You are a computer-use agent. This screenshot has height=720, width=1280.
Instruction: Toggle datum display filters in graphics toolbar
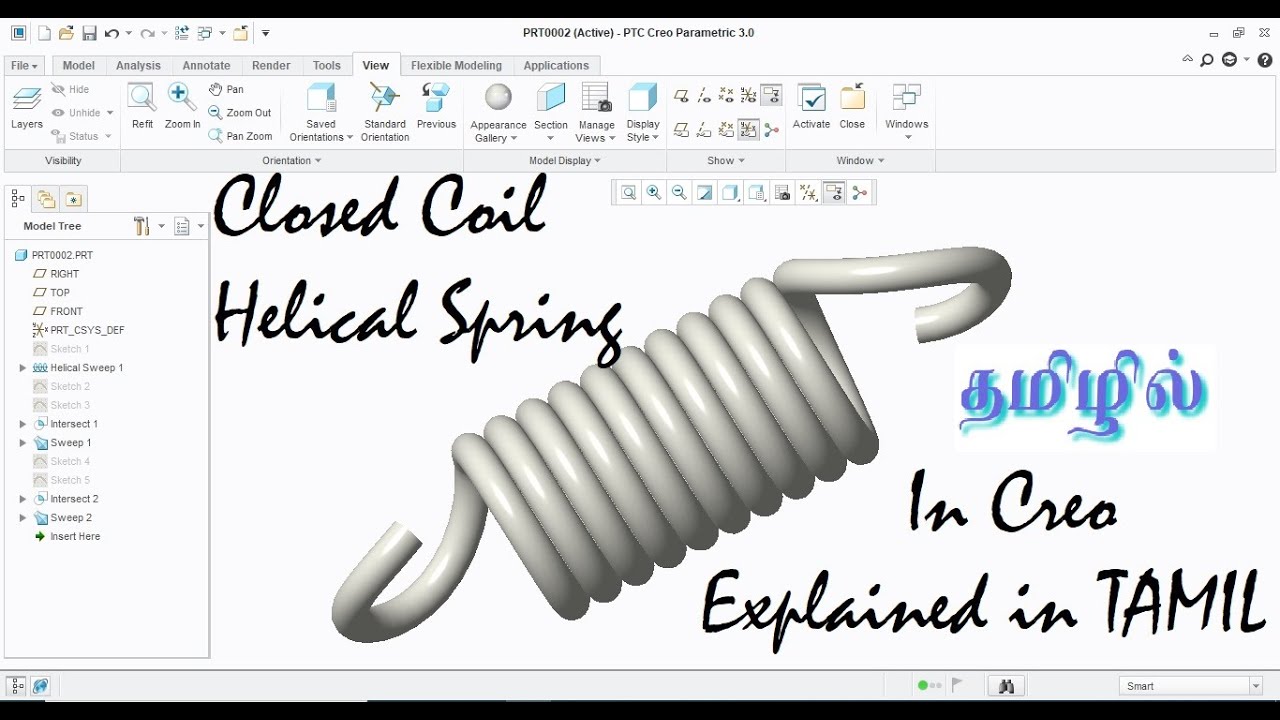click(809, 193)
